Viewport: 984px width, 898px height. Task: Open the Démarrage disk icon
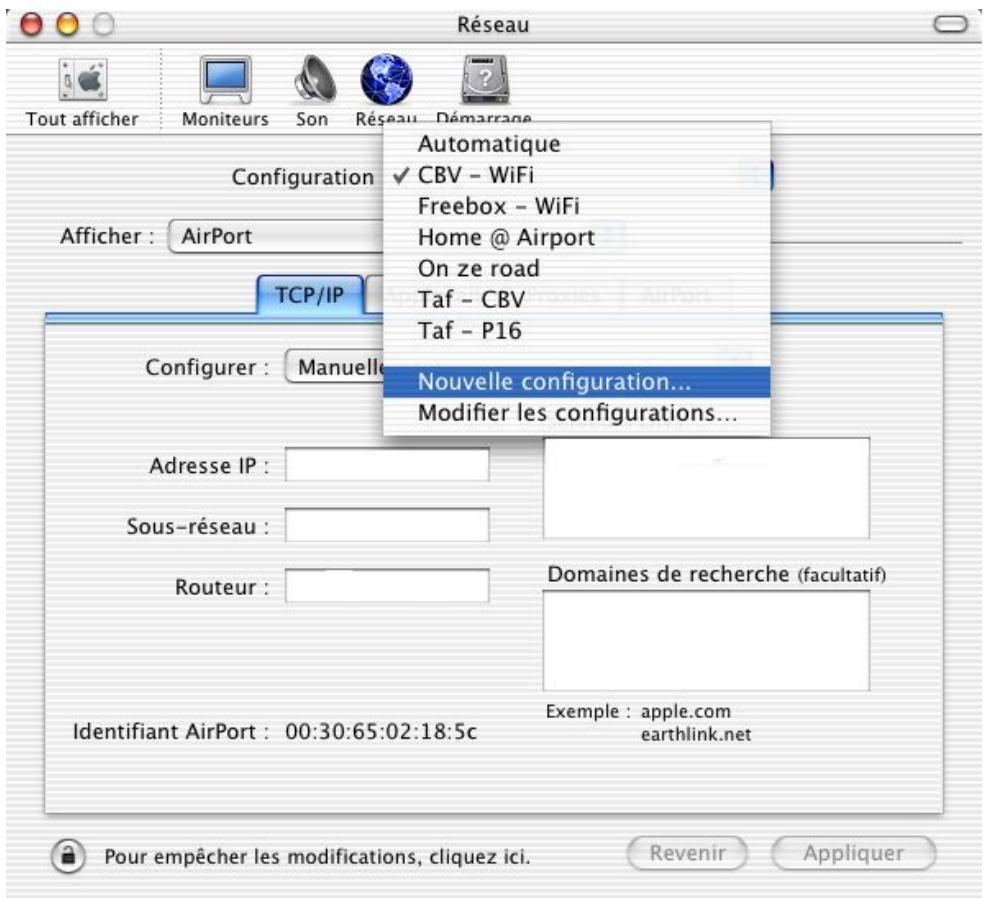485,80
